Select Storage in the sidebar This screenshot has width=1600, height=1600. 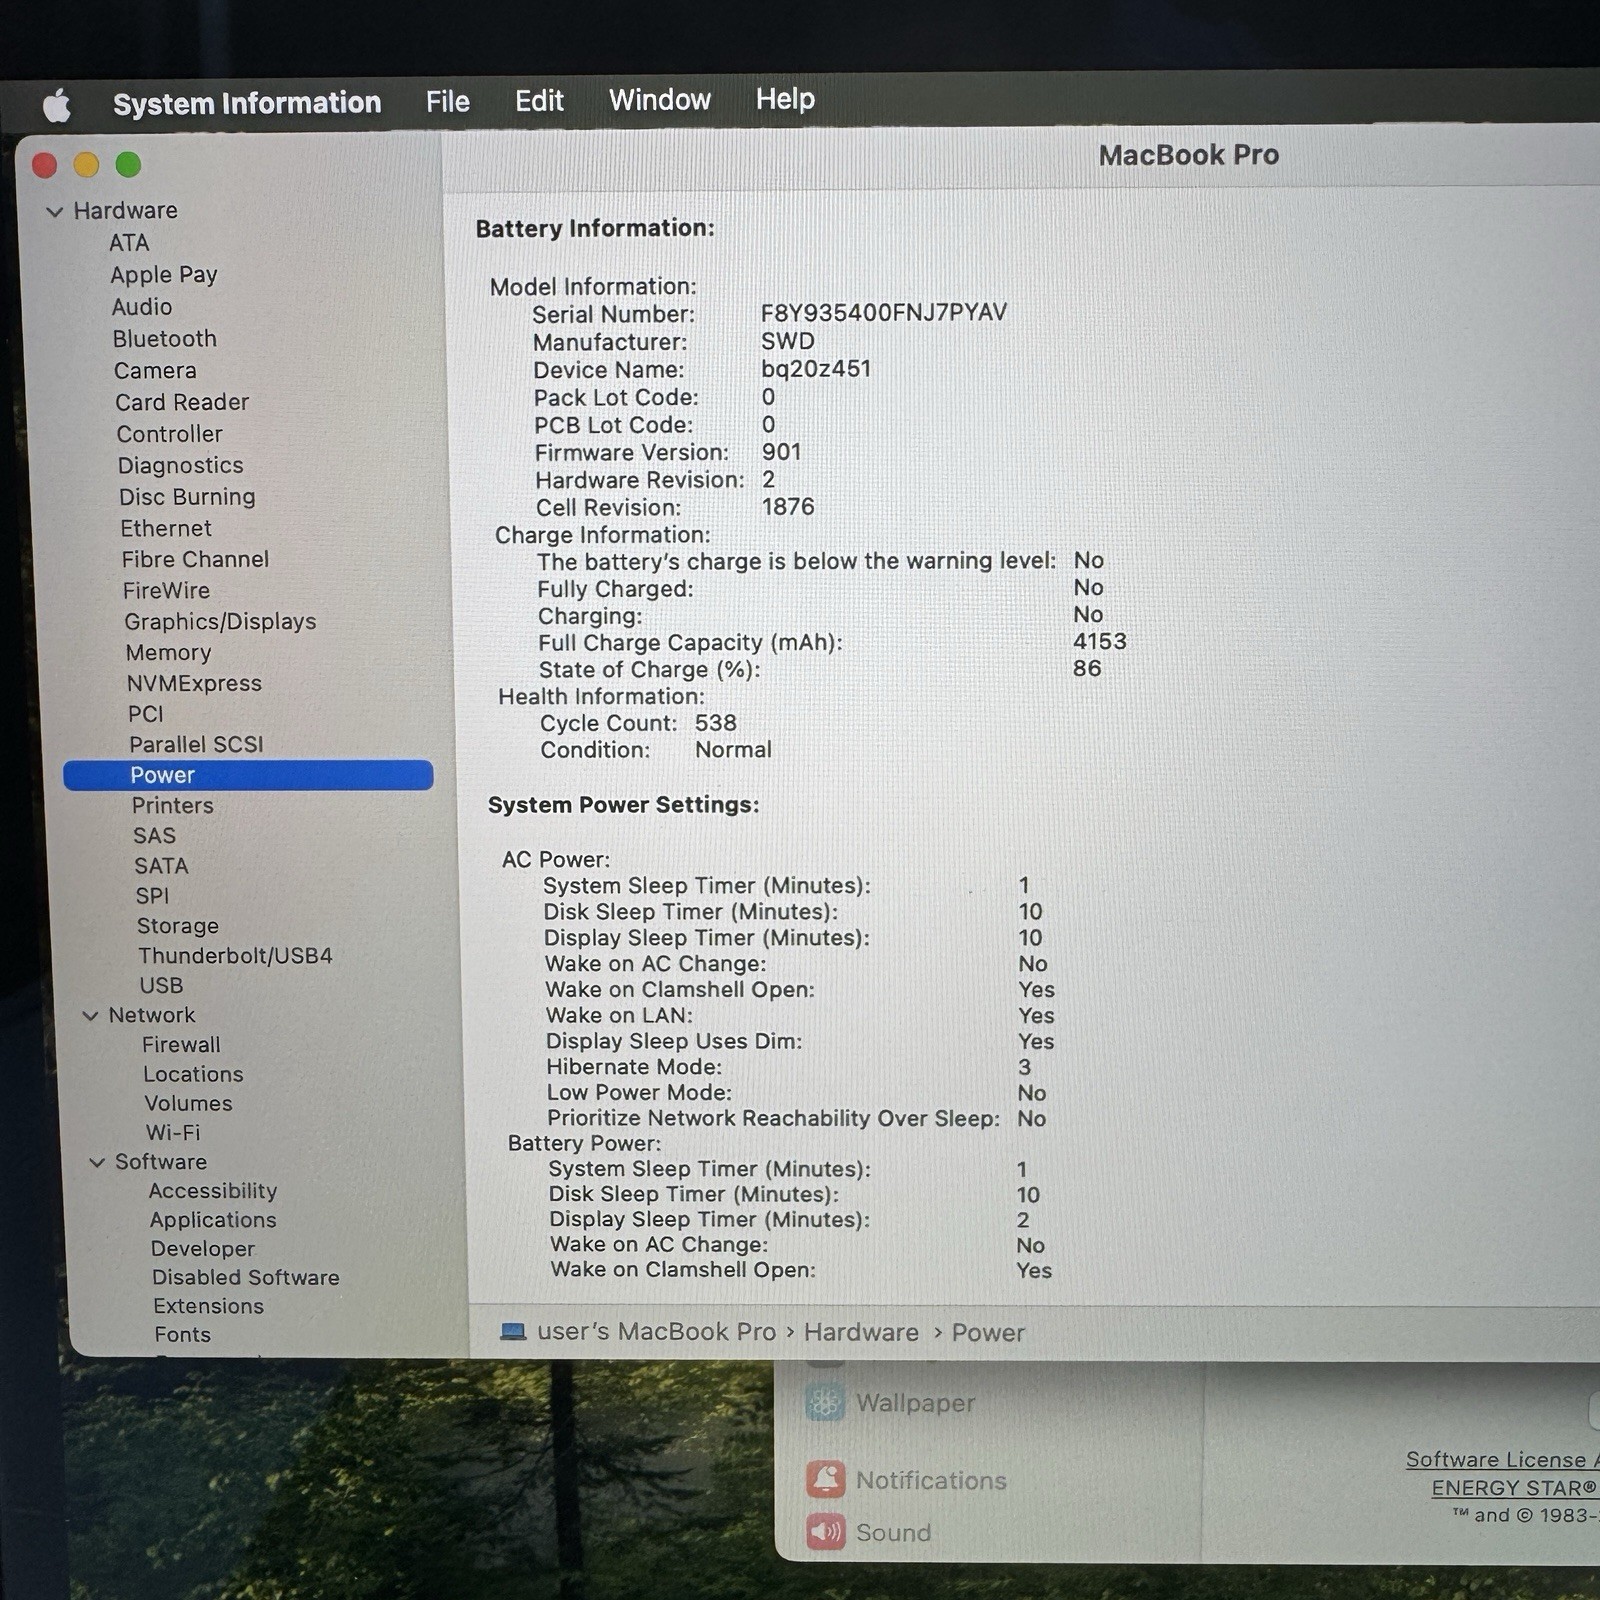[178, 926]
